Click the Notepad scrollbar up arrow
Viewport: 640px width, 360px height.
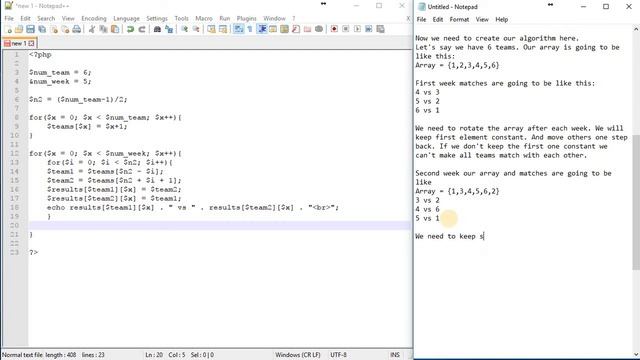coord(636,29)
